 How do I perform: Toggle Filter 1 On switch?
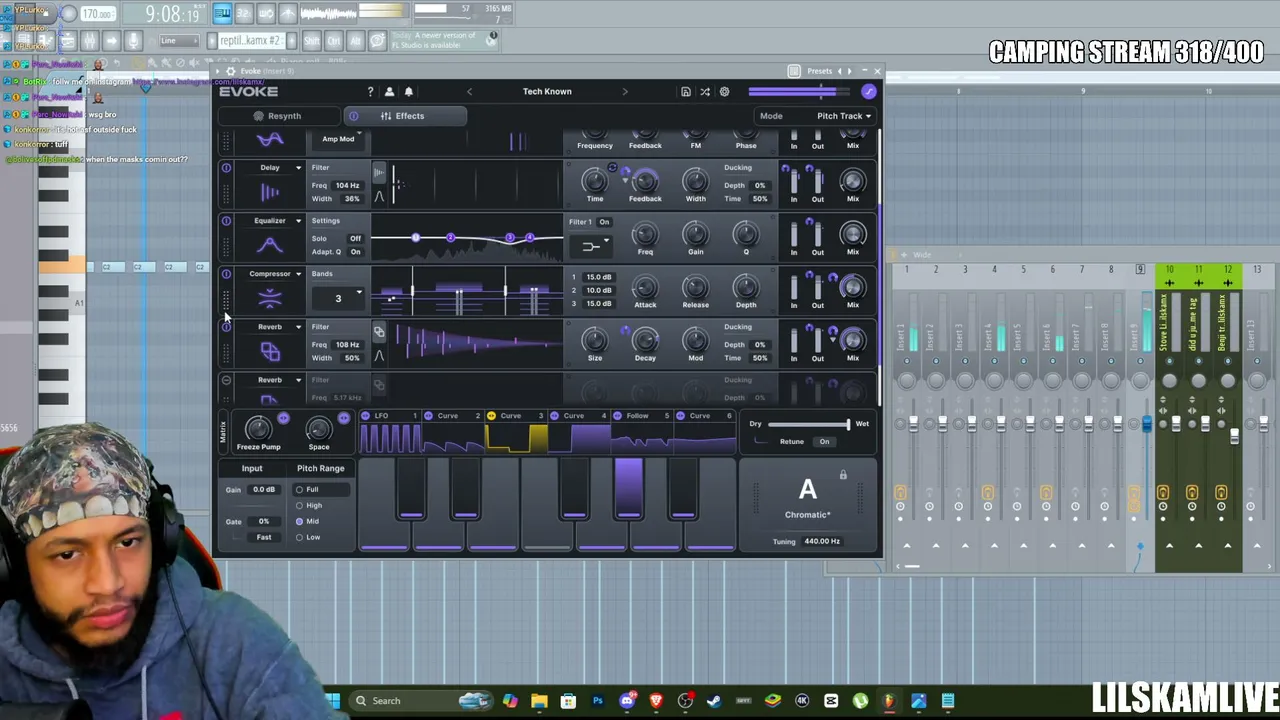coord(604,222)
